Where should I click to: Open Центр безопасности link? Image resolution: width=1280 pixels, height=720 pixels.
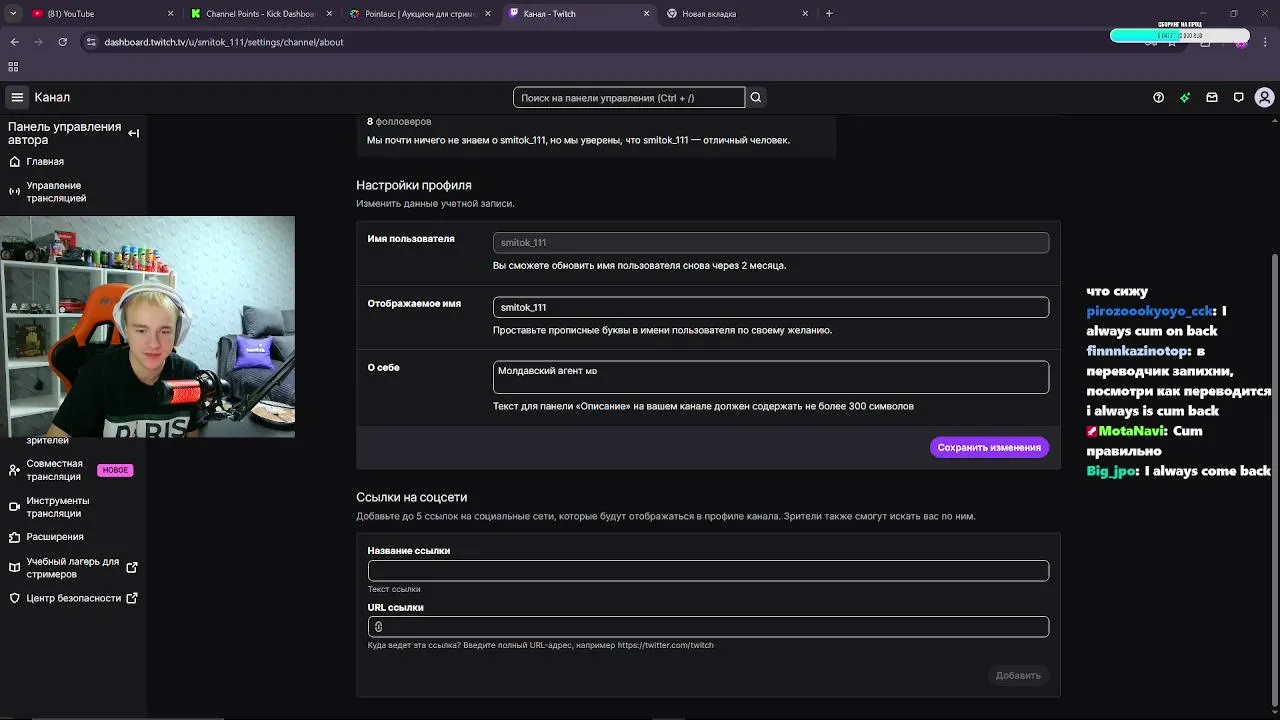73,598
